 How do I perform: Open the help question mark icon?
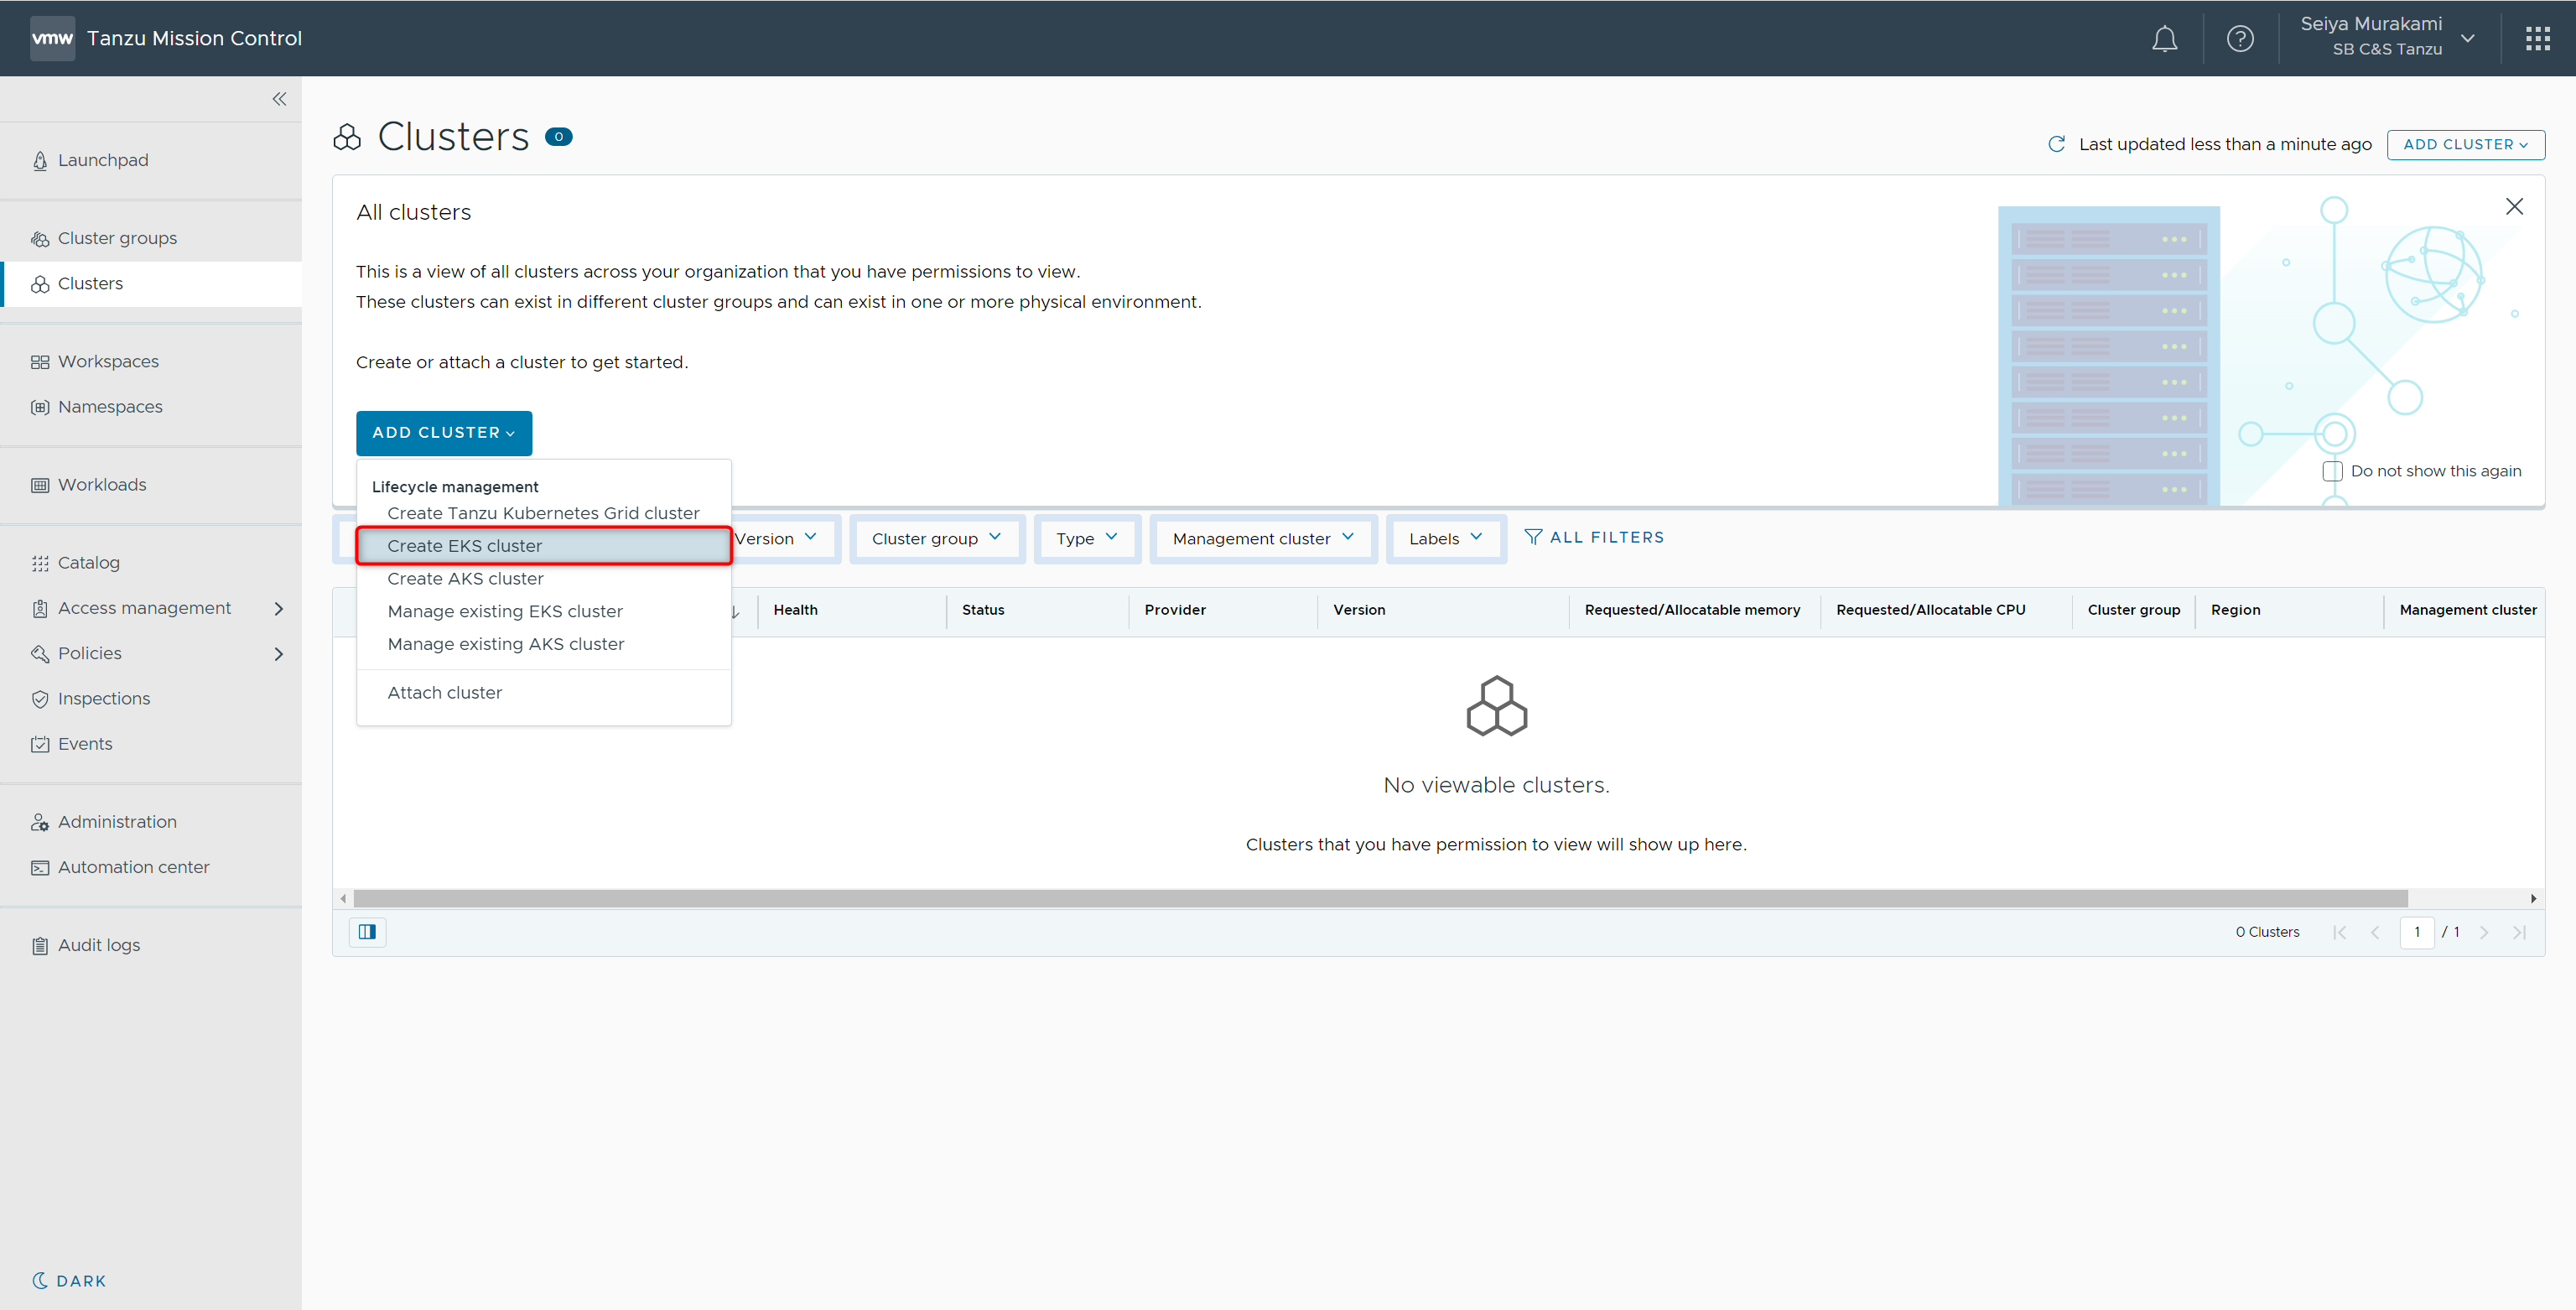pyautogui.click(x=2240, y=39)
